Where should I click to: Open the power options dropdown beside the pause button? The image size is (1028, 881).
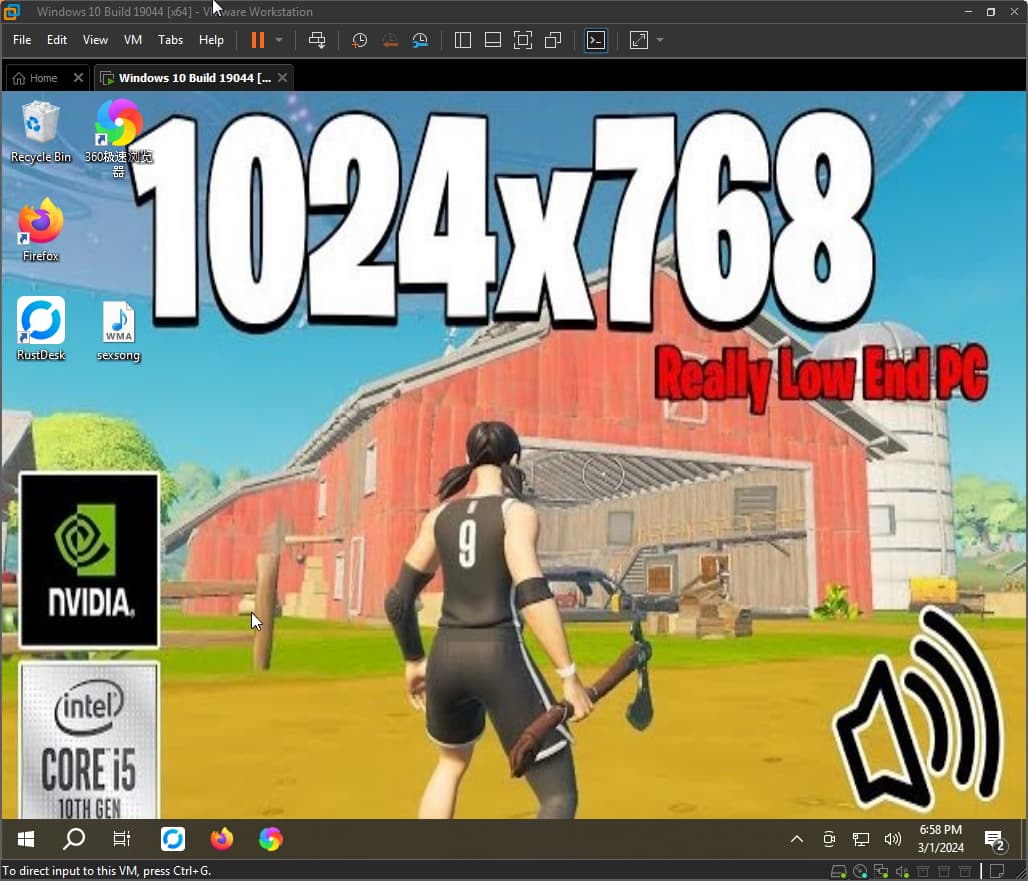(x=279, y=40)
